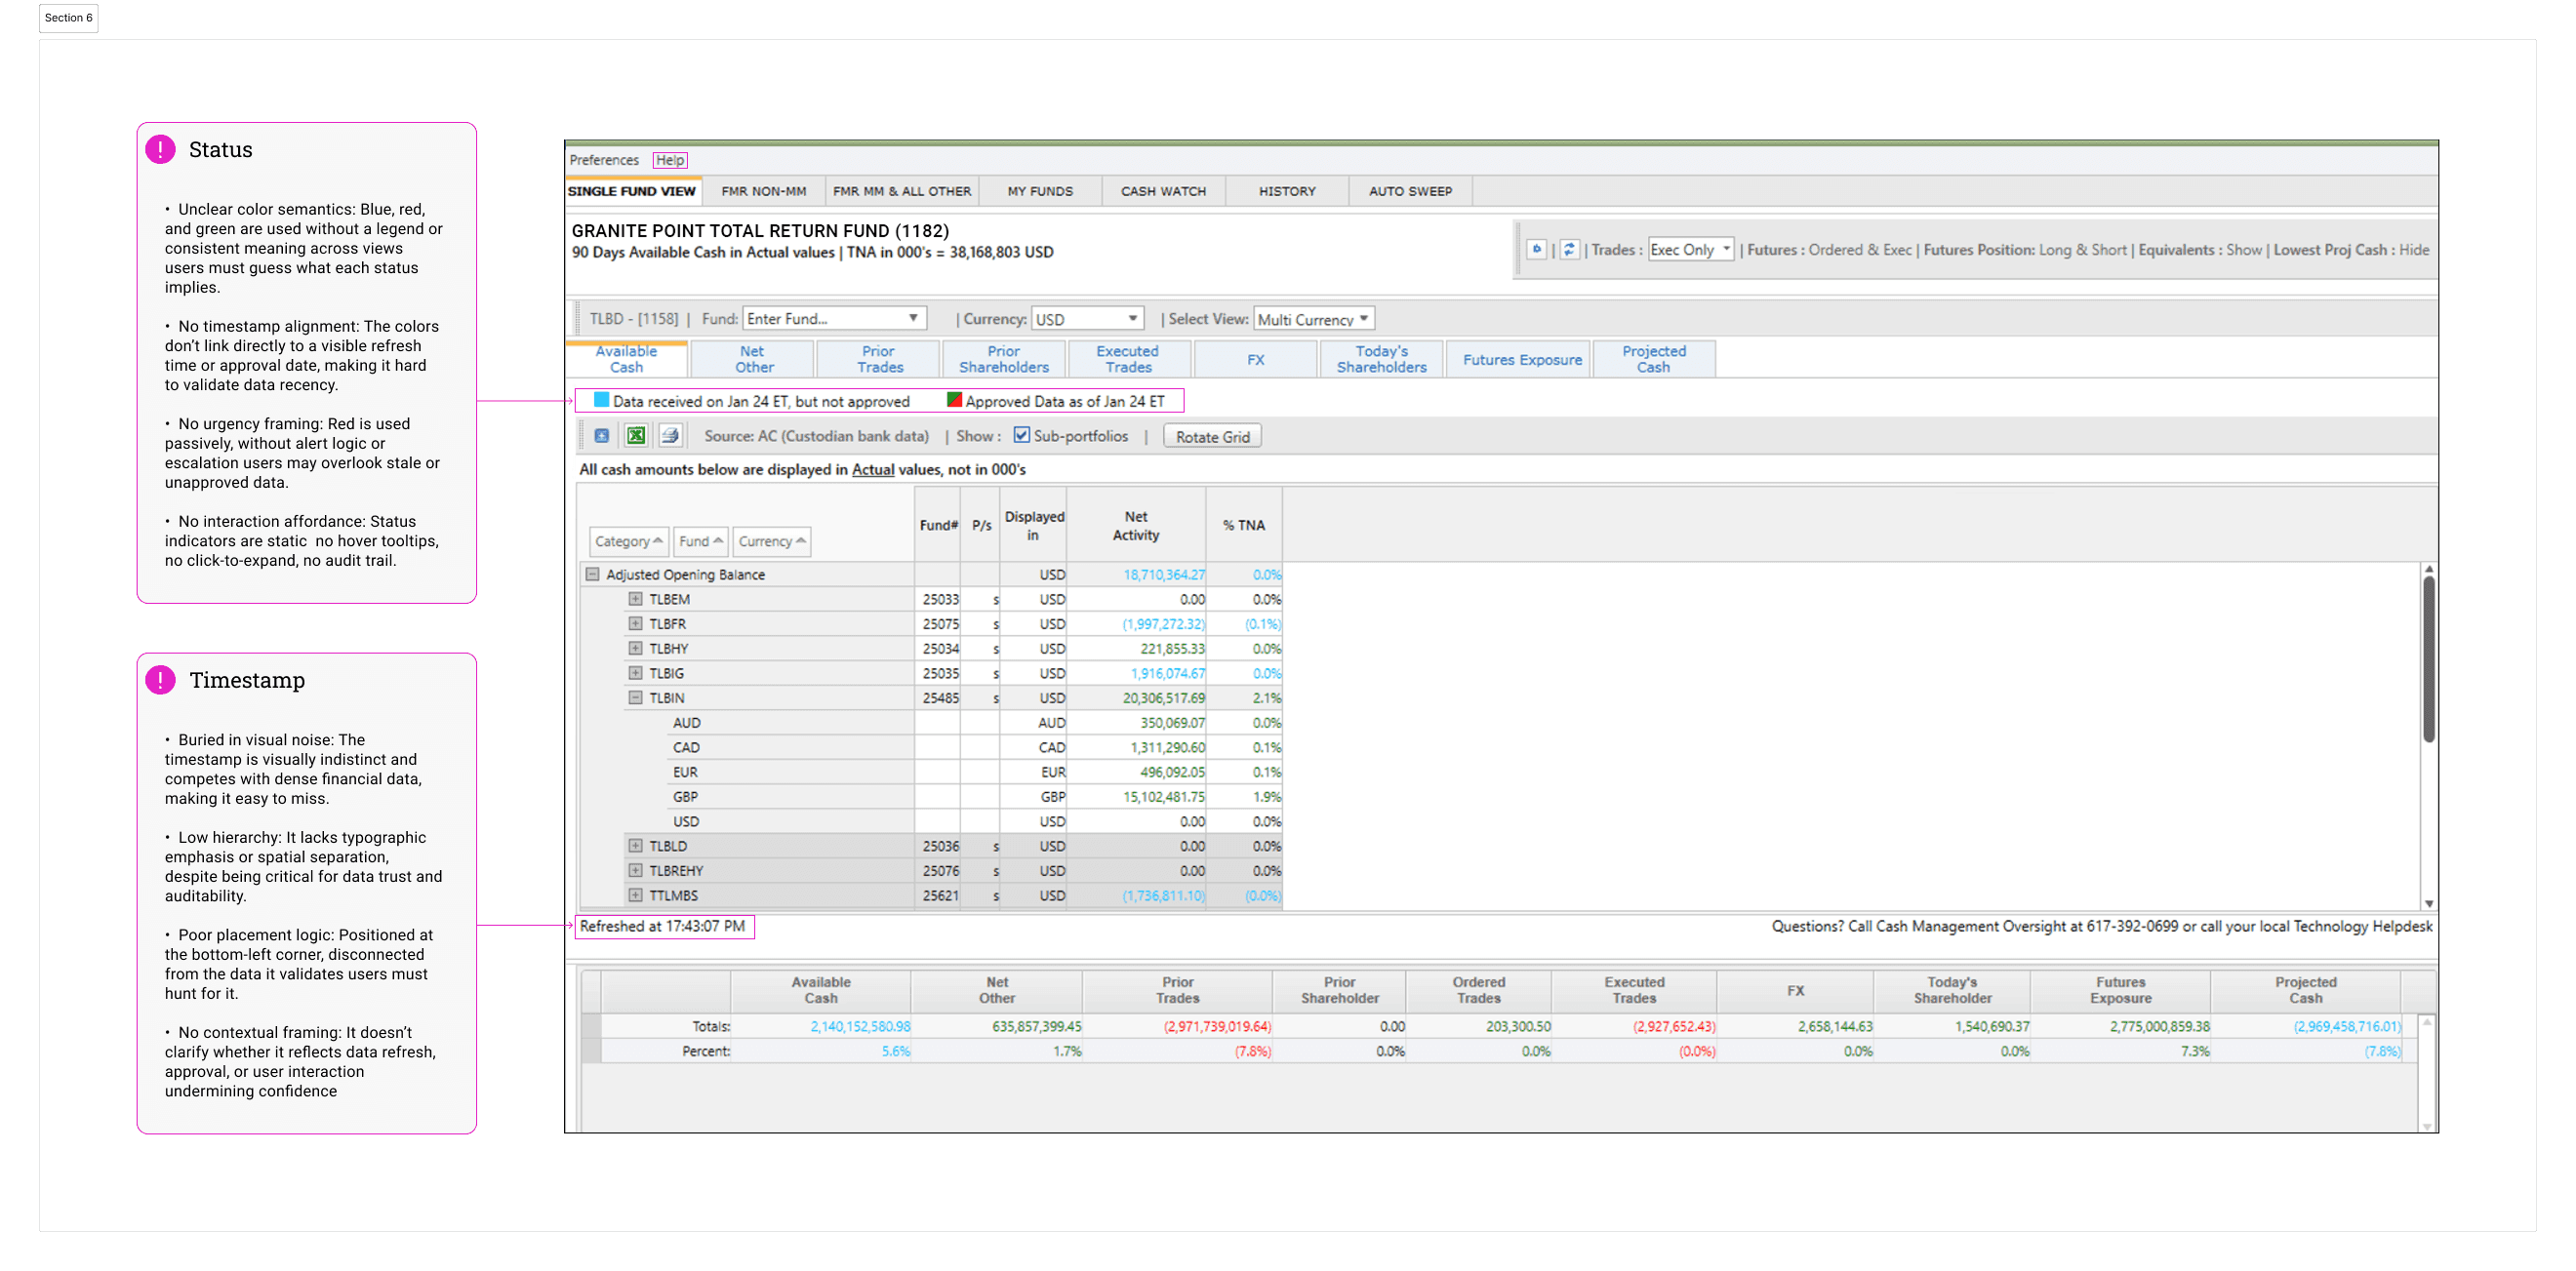Screen dimensions: 2576x1271
Task: Open the Futures Exposure sub-tab
Action: pos(1521,359)
